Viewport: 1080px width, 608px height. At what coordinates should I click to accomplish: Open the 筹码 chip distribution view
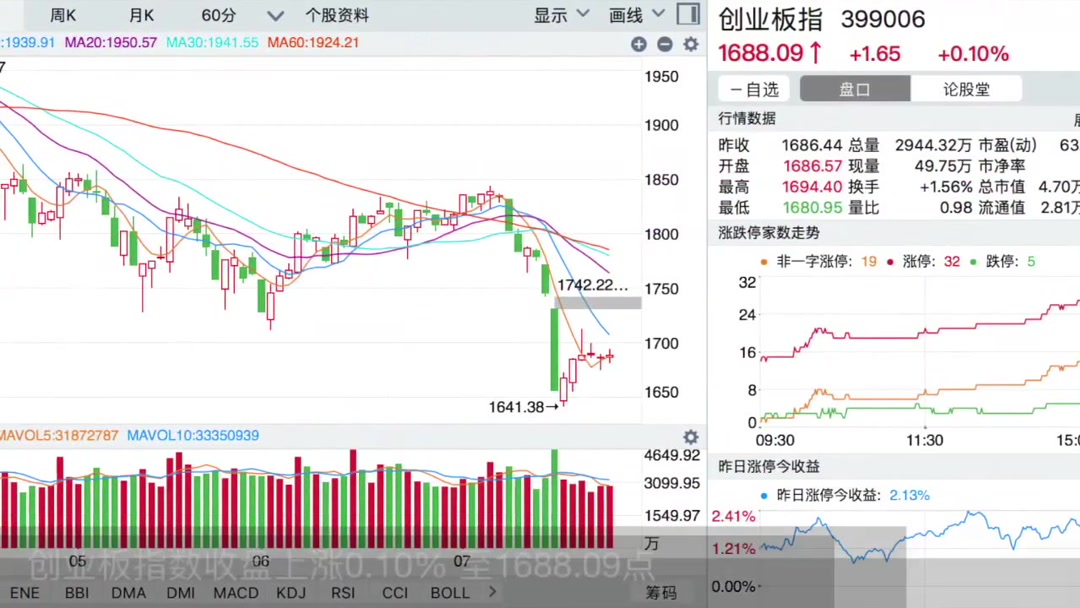[x=661, y=593]
